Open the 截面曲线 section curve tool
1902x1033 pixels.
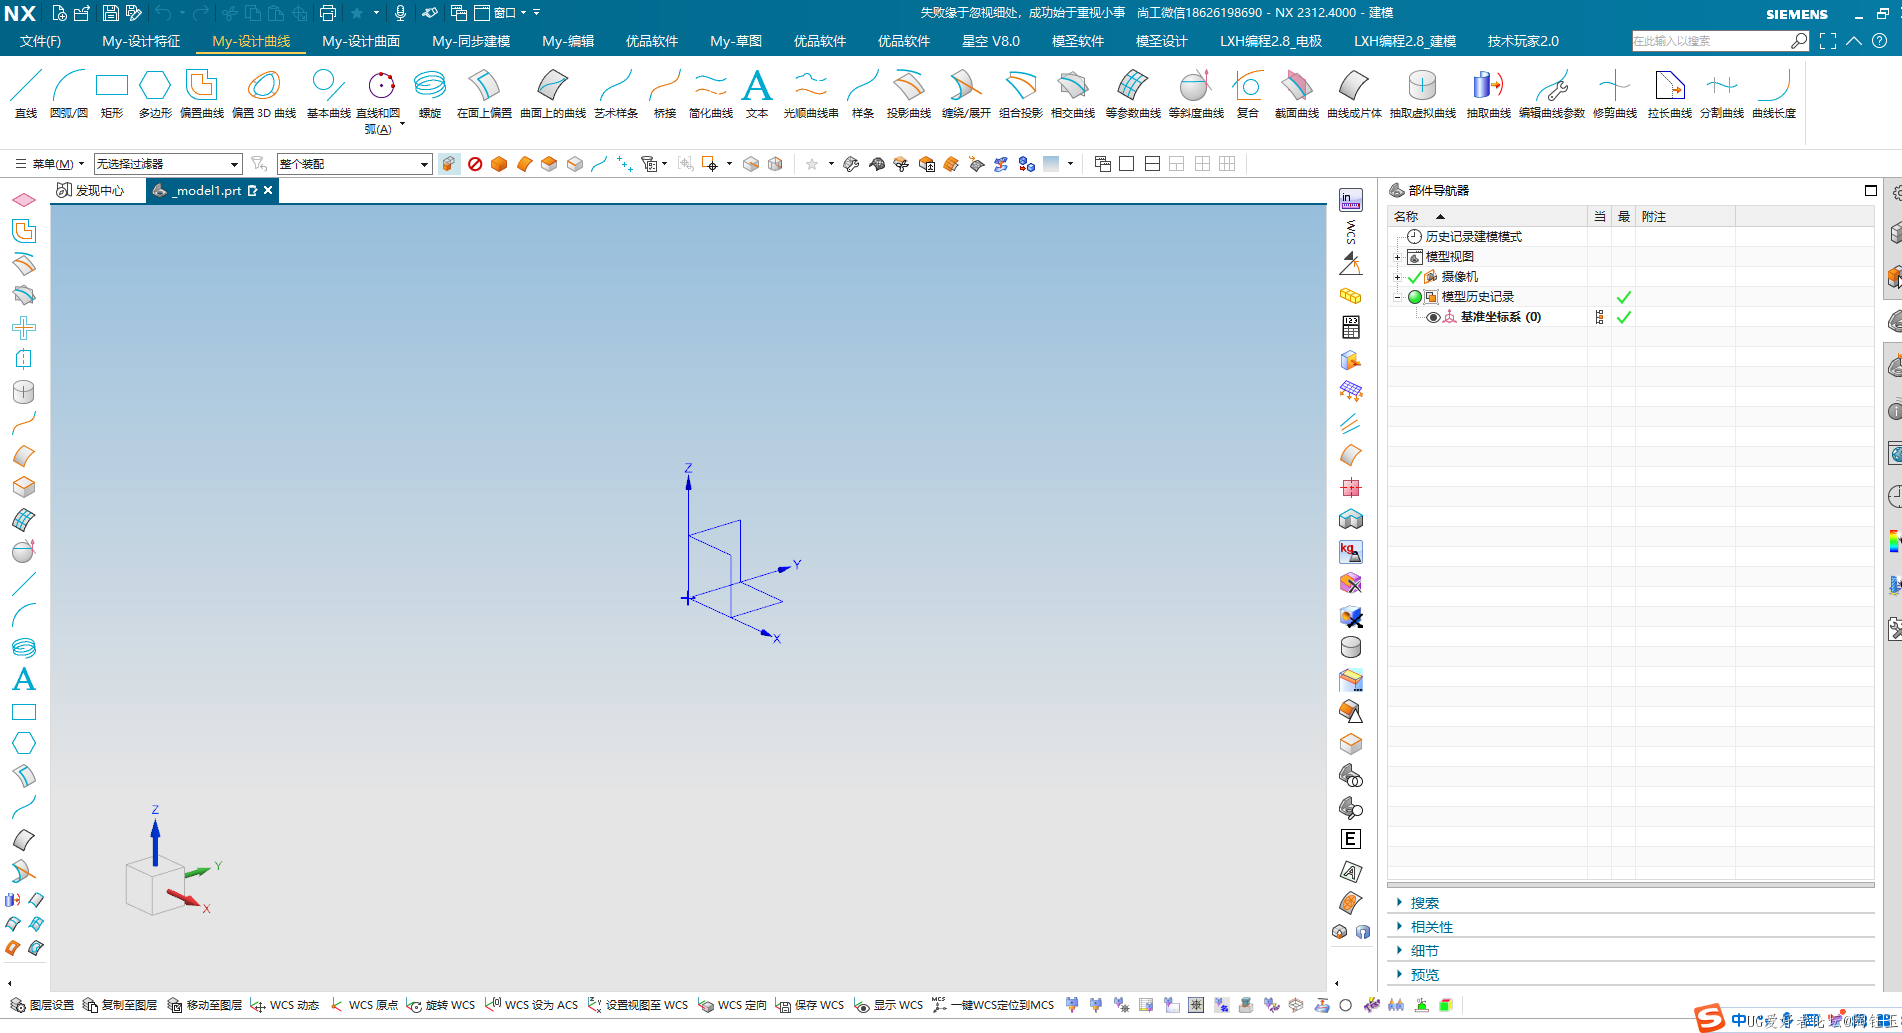tap(1297, 94)
